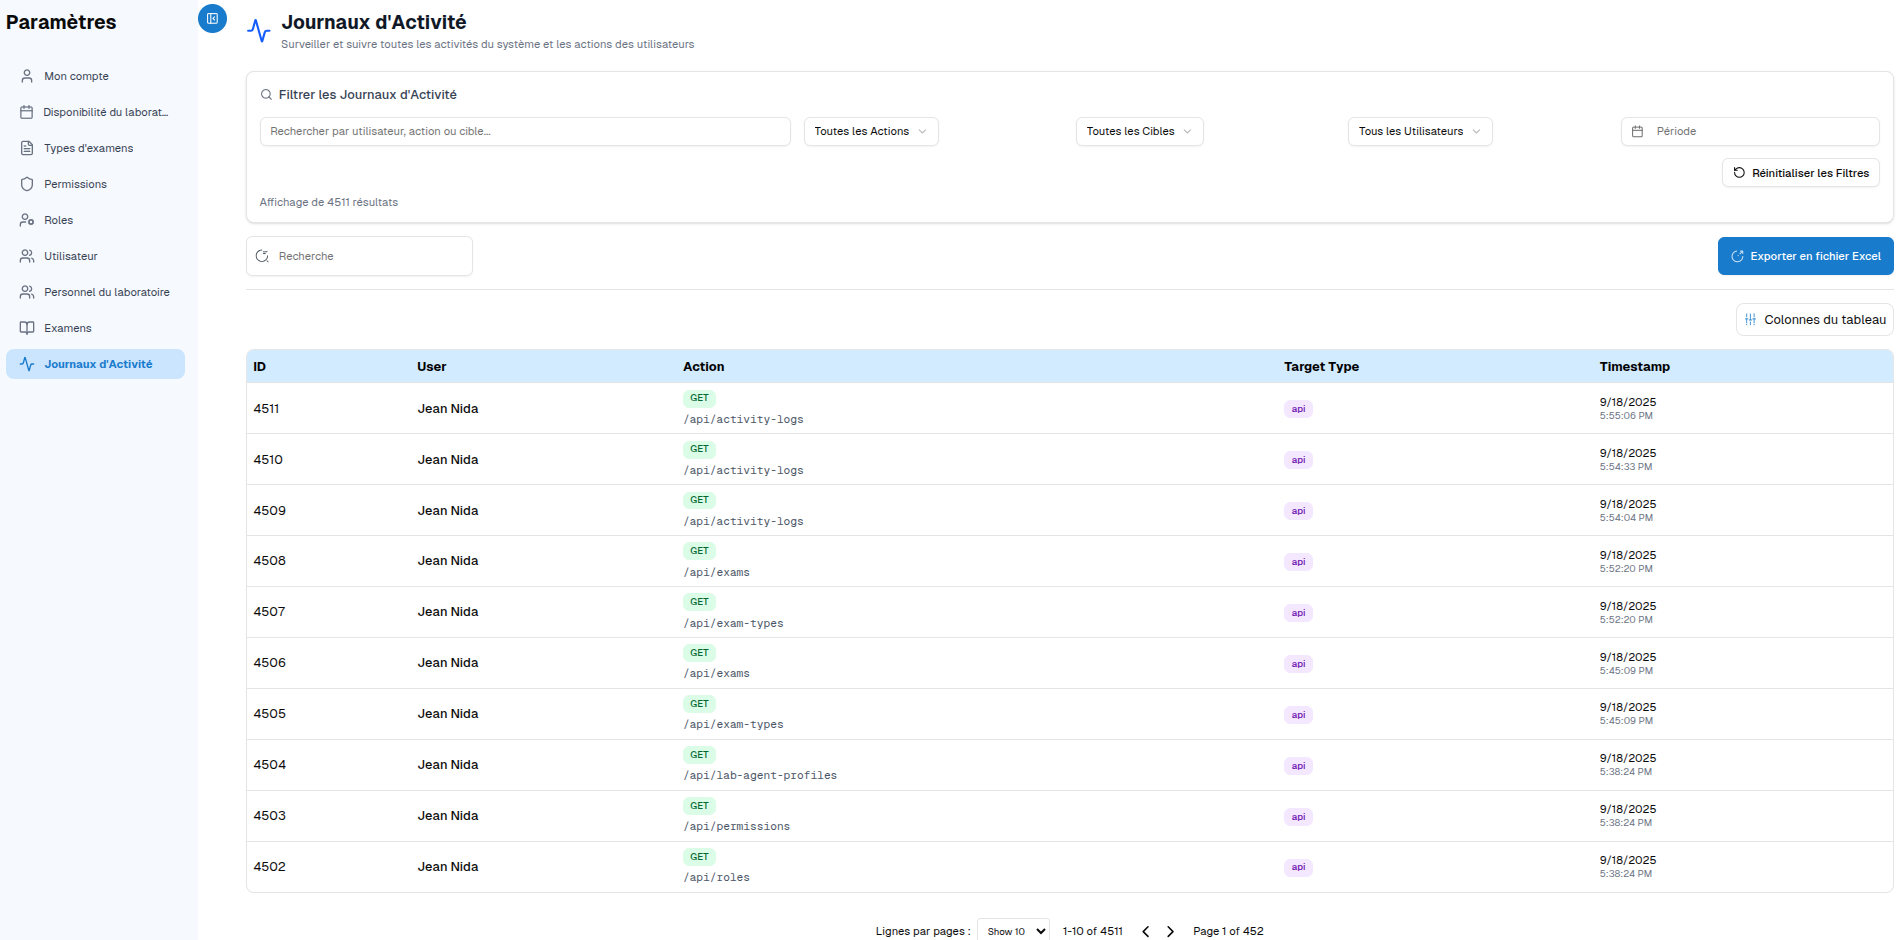The width and height of the screenshot is (1904, 940).
Task: Open the Tous les Utilisateurs dropdown
Action: coord(1419,132)
